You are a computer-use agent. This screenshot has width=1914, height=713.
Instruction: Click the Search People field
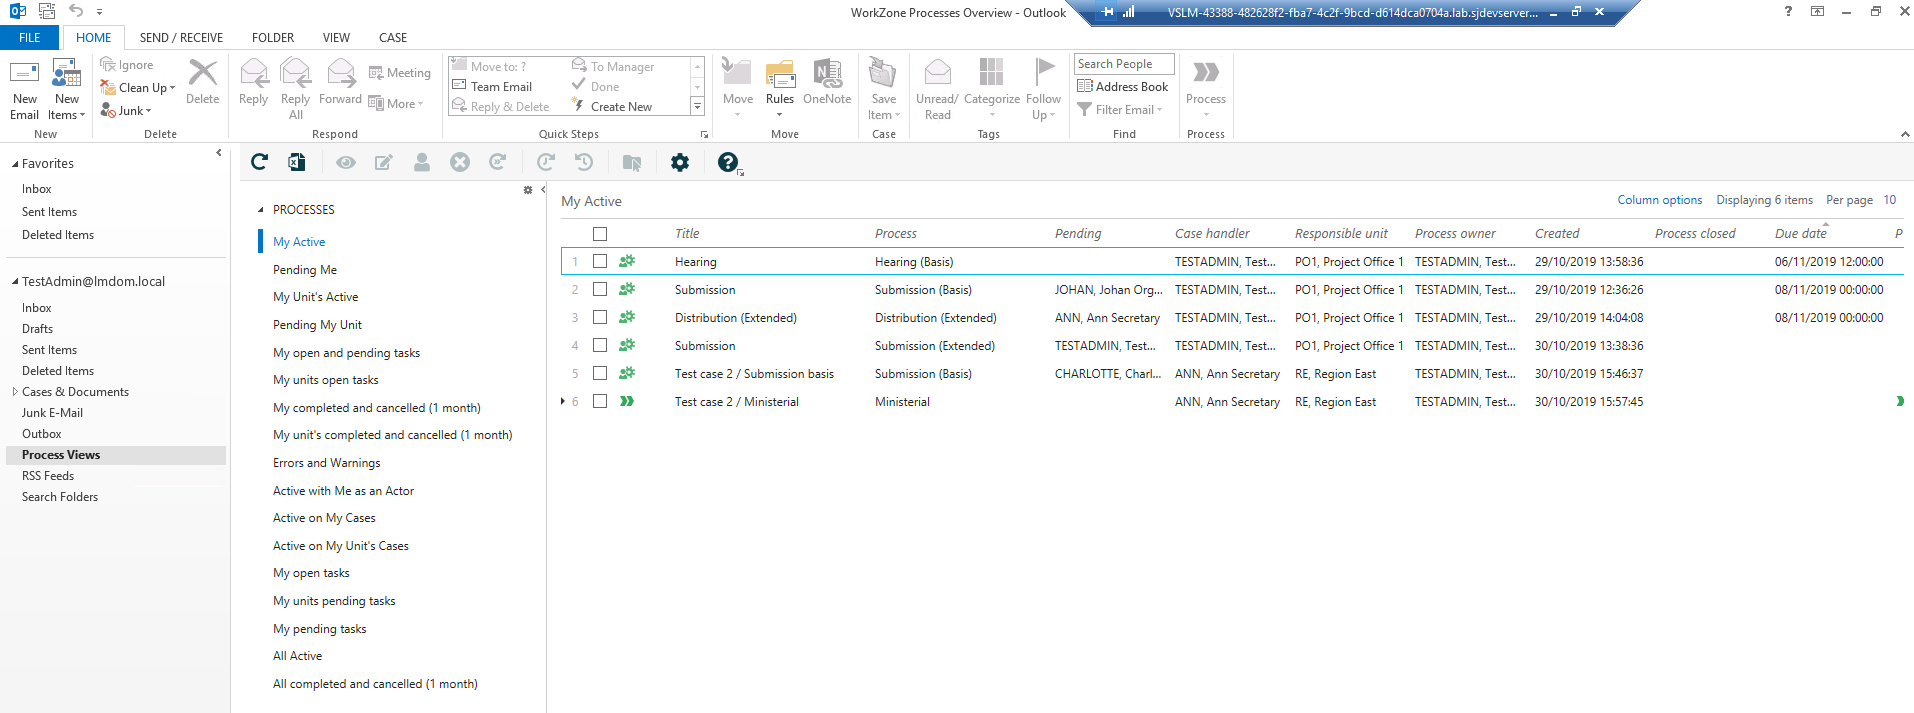click(x=1124, y=64)
